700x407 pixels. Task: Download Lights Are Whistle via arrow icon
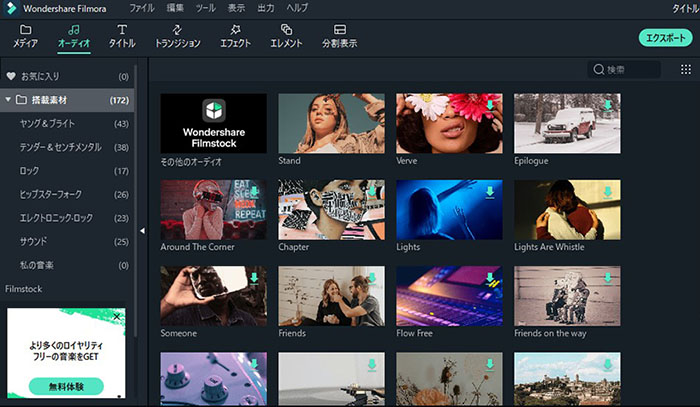608,192
